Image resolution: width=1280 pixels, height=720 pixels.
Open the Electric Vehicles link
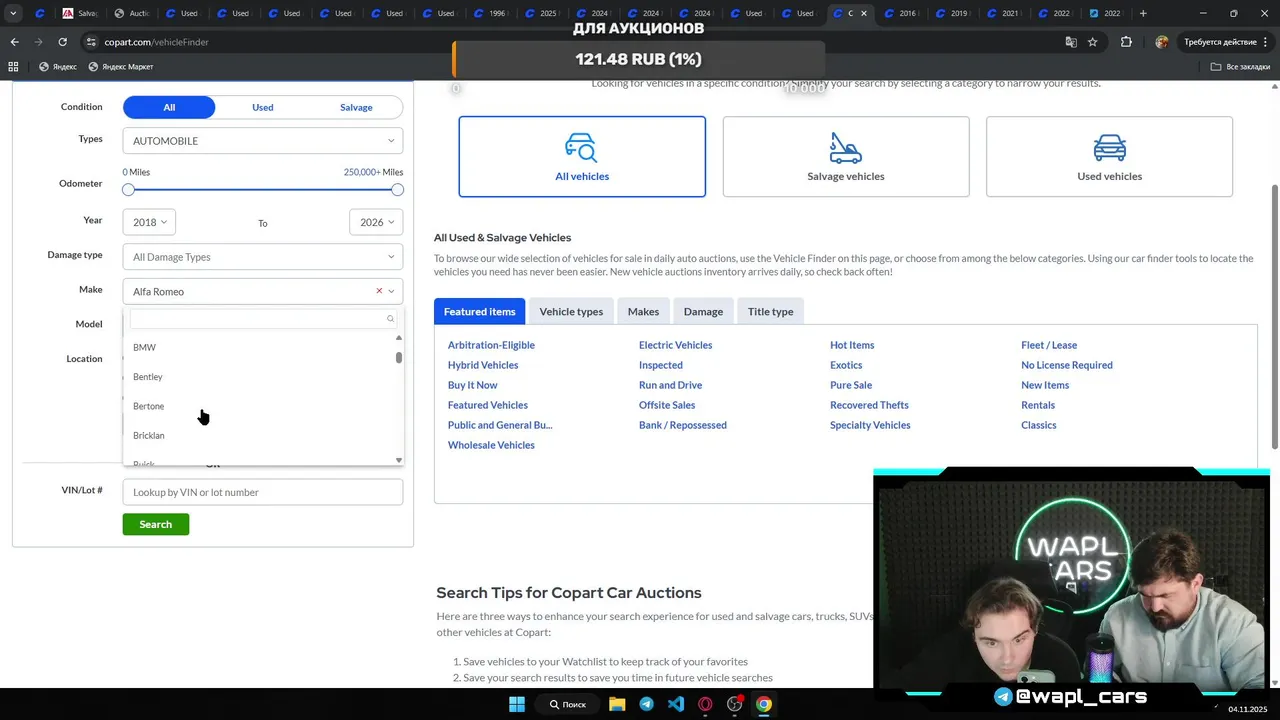[675, 345]
